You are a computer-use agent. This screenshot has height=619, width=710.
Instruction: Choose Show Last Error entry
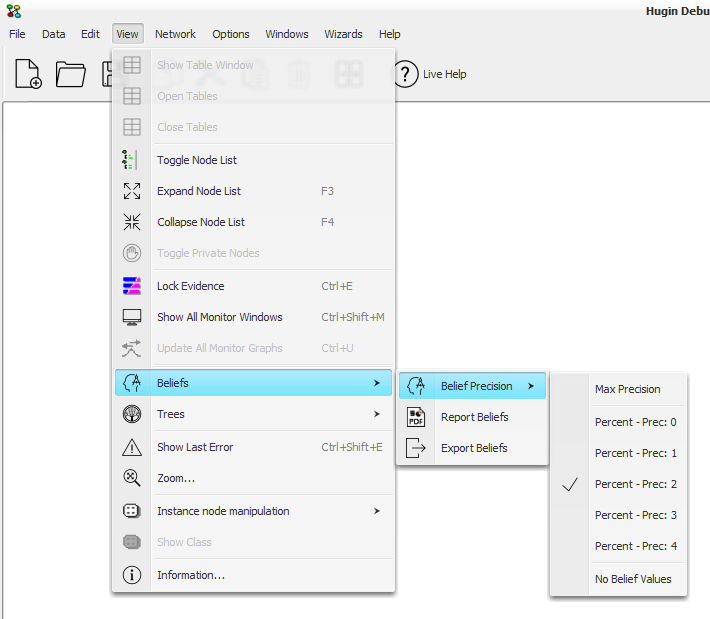[254, 447]
